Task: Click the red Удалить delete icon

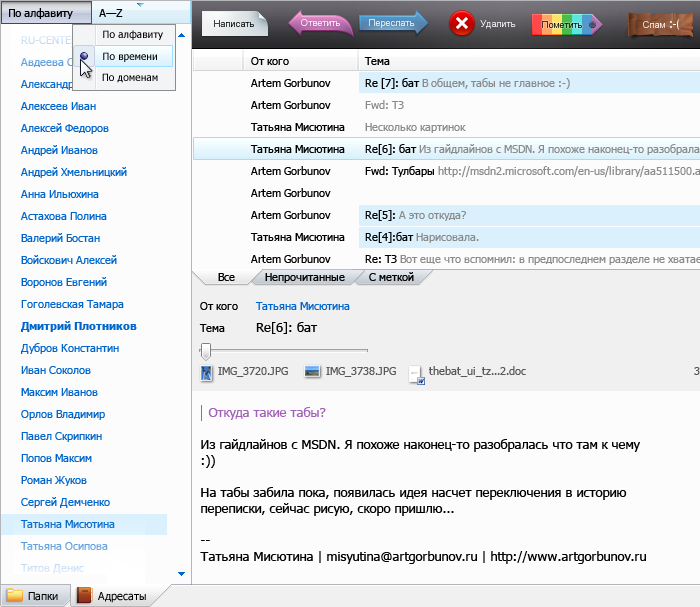Action: tap(461, 23)
